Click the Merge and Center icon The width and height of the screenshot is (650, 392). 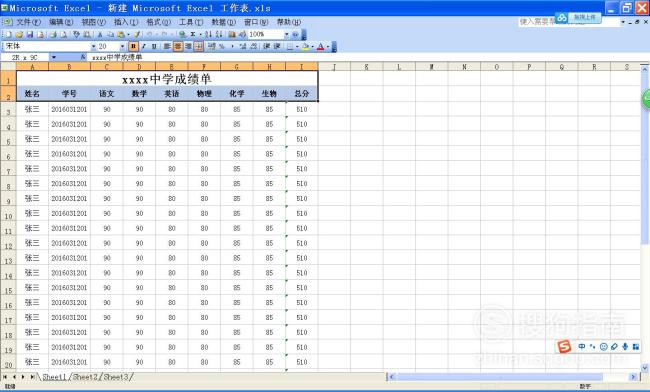[199, 46]
